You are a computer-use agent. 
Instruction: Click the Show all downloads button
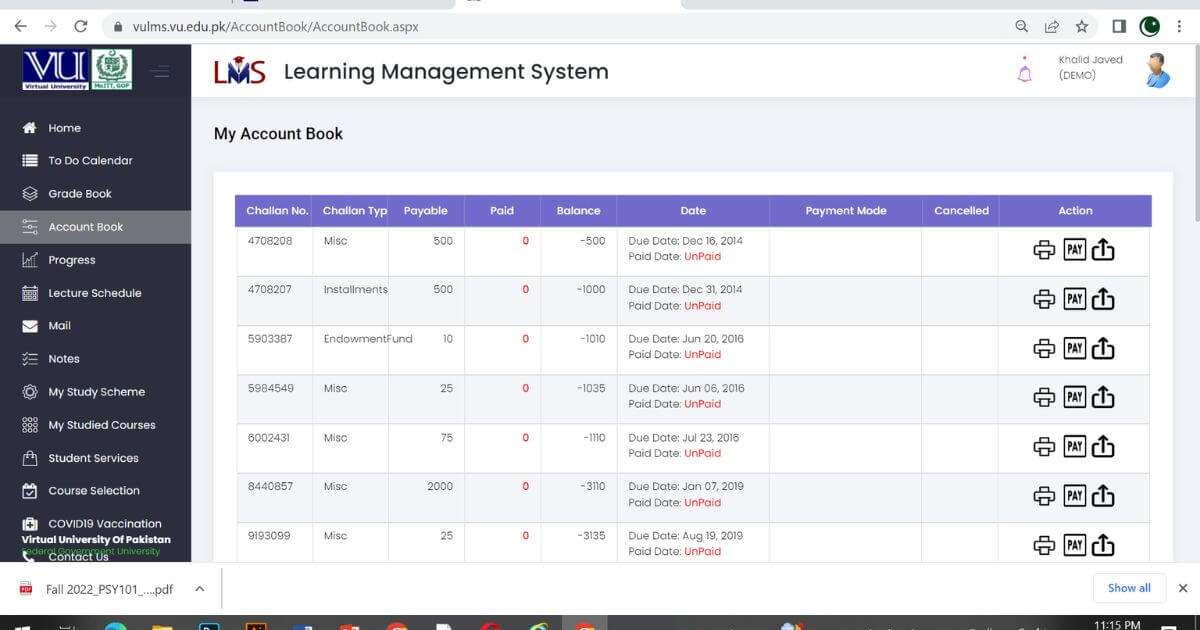tap(1128, 588)
